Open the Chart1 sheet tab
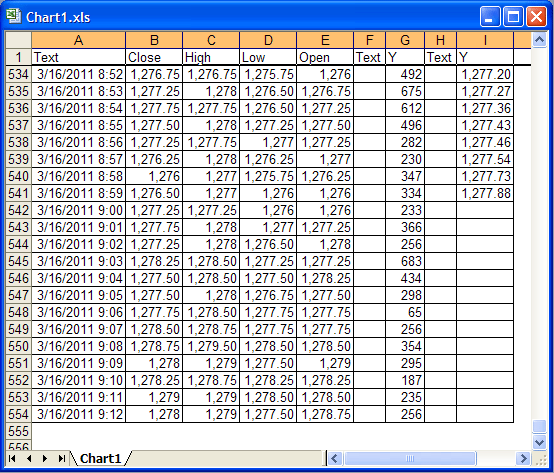Screen dimensions: 554x473 100,459
